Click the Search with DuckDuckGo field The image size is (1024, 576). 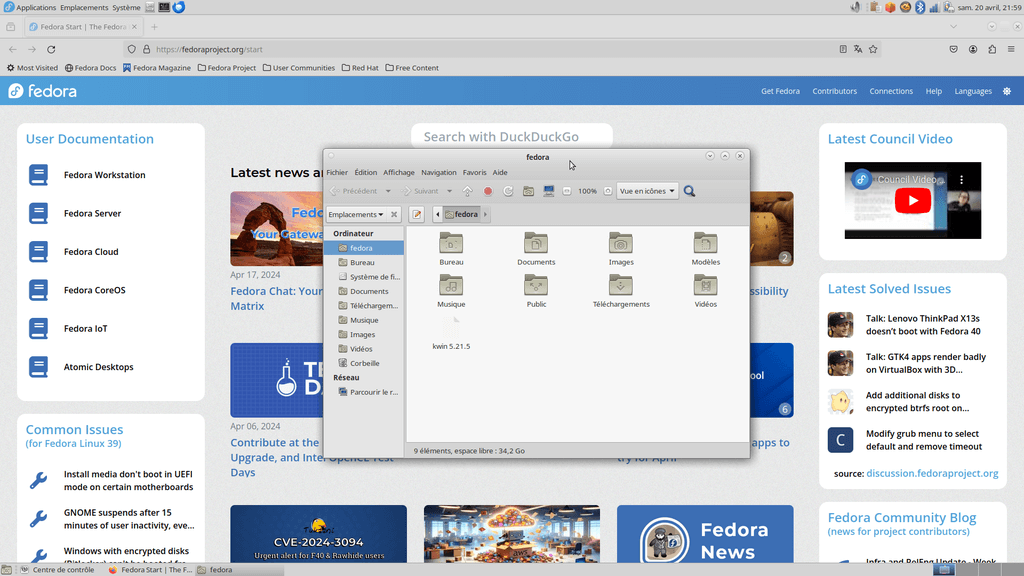[512, 136]
